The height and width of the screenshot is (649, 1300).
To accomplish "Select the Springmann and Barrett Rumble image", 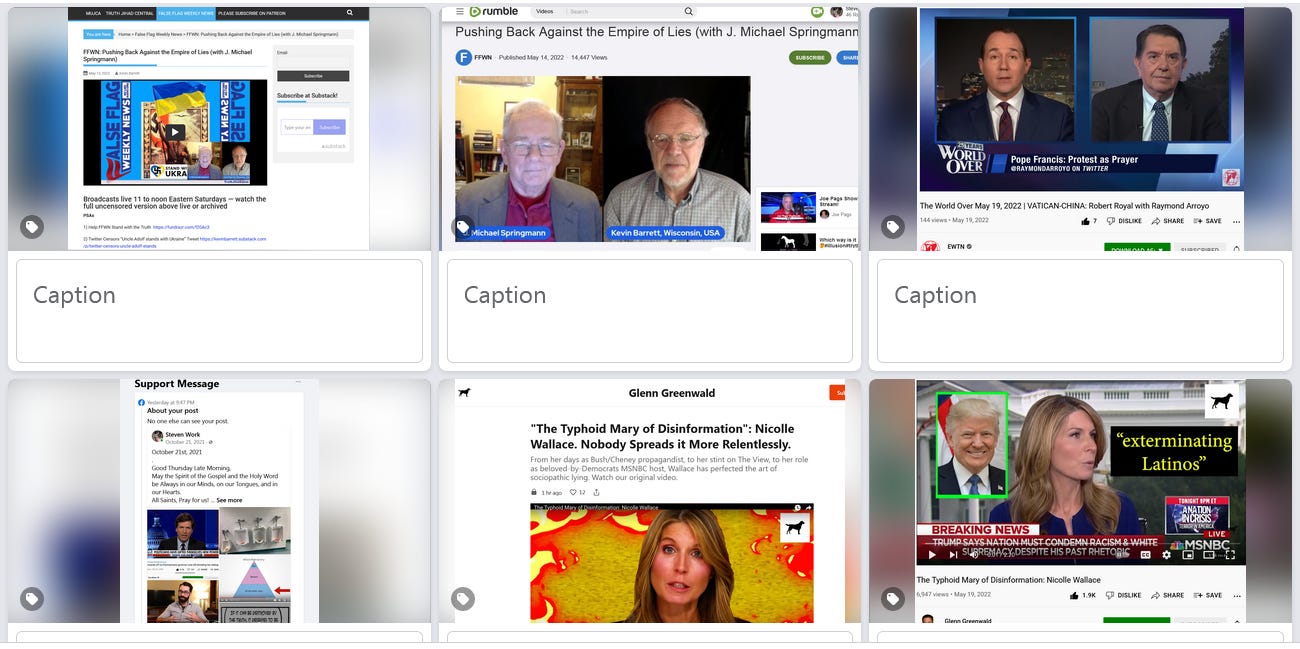I will point(650,129).
